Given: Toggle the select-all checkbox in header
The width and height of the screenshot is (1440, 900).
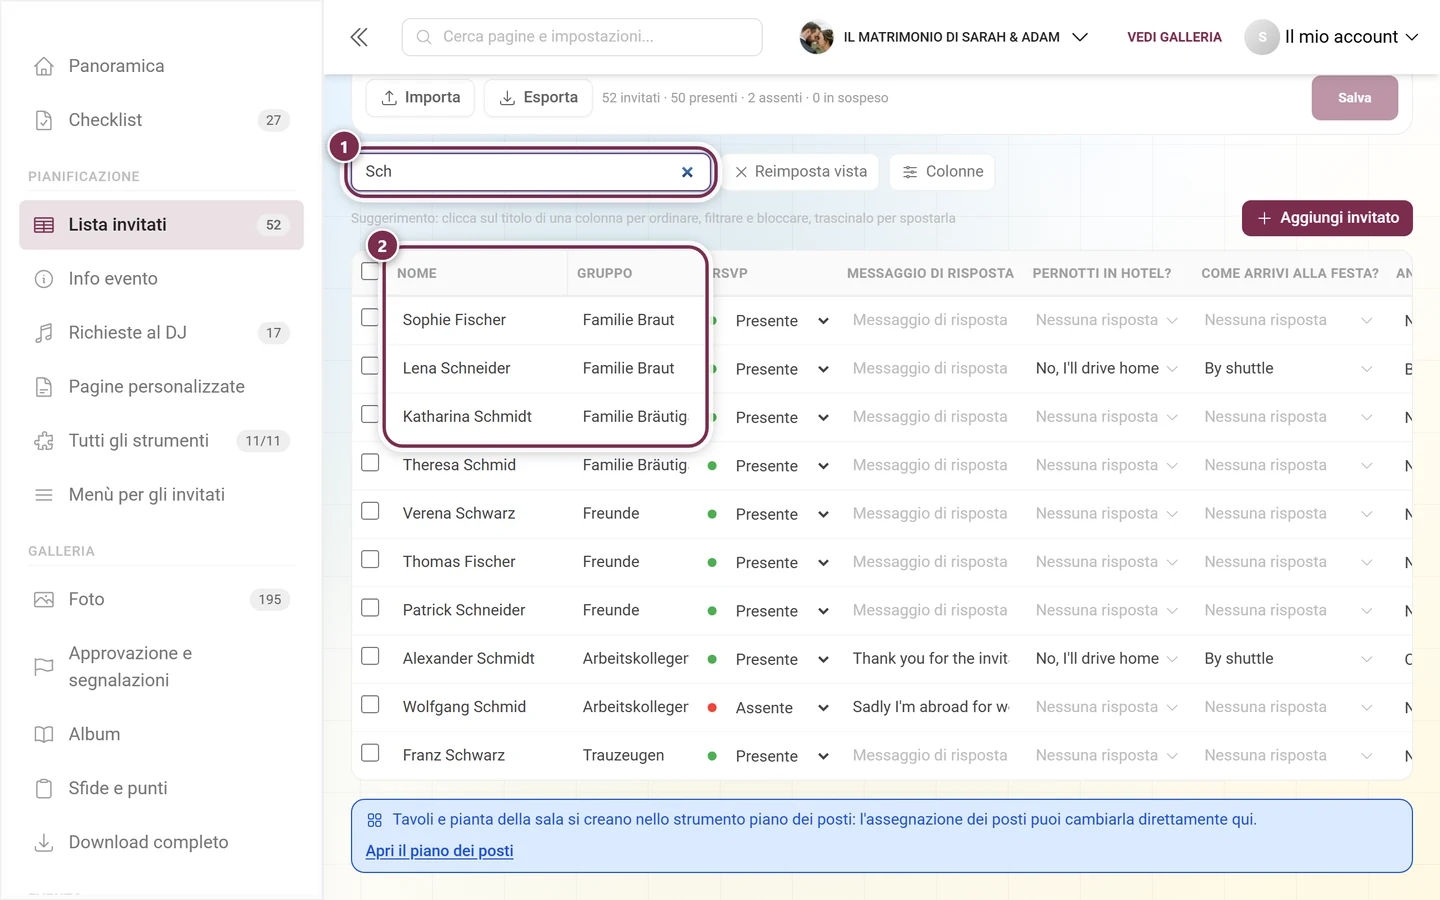Looking at the screenshot, I should [370, 271].
